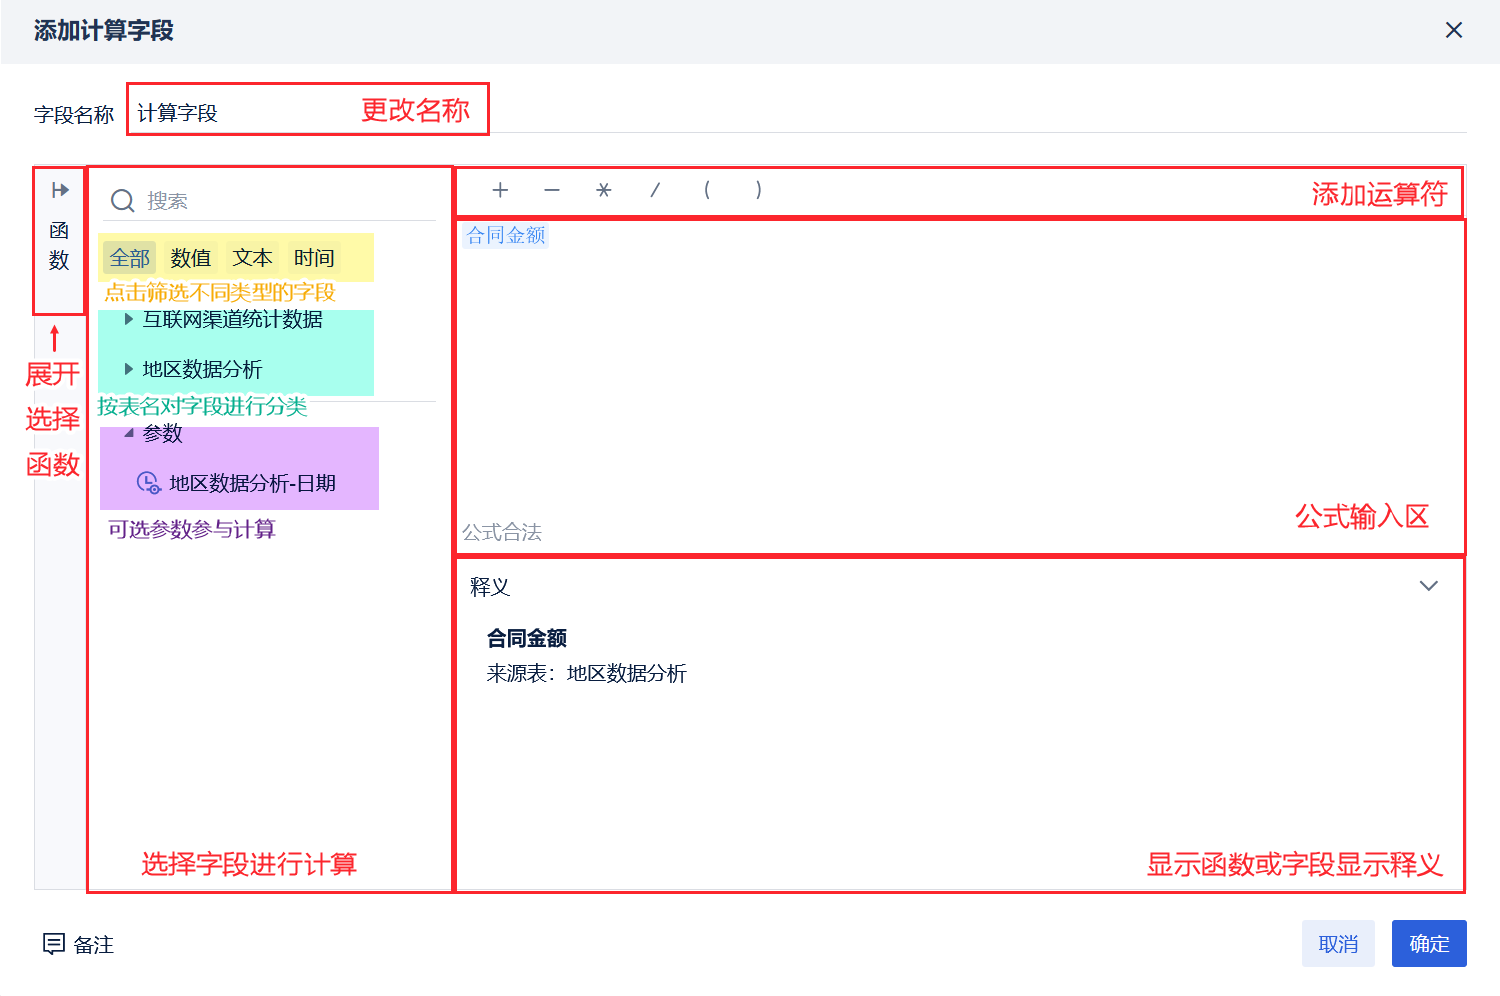The image size is (1500, 996).
Task: Select 地区数据分析-日期 parameter
Action: pos(236,483)
